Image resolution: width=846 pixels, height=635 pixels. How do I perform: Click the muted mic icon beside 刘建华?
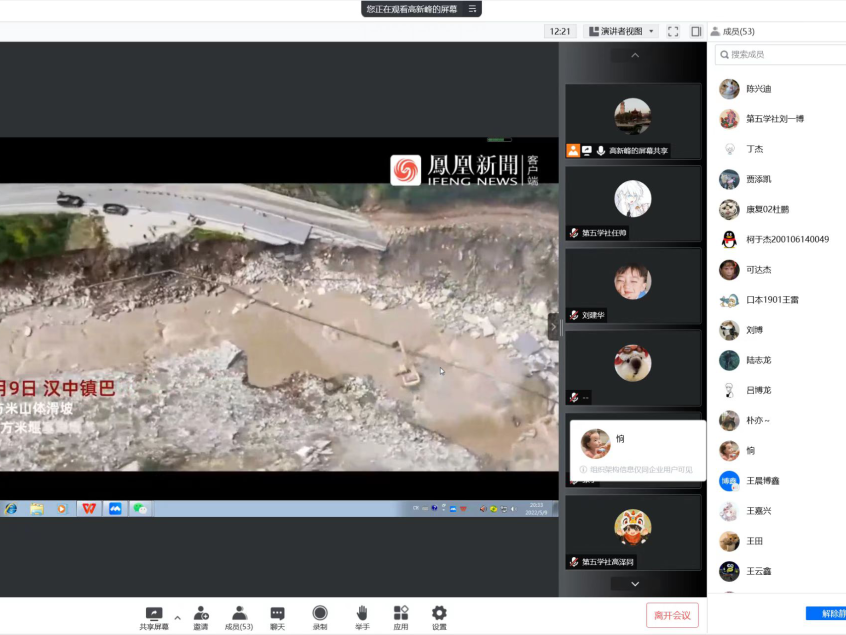pyautogui.click(x=574, y=315)
